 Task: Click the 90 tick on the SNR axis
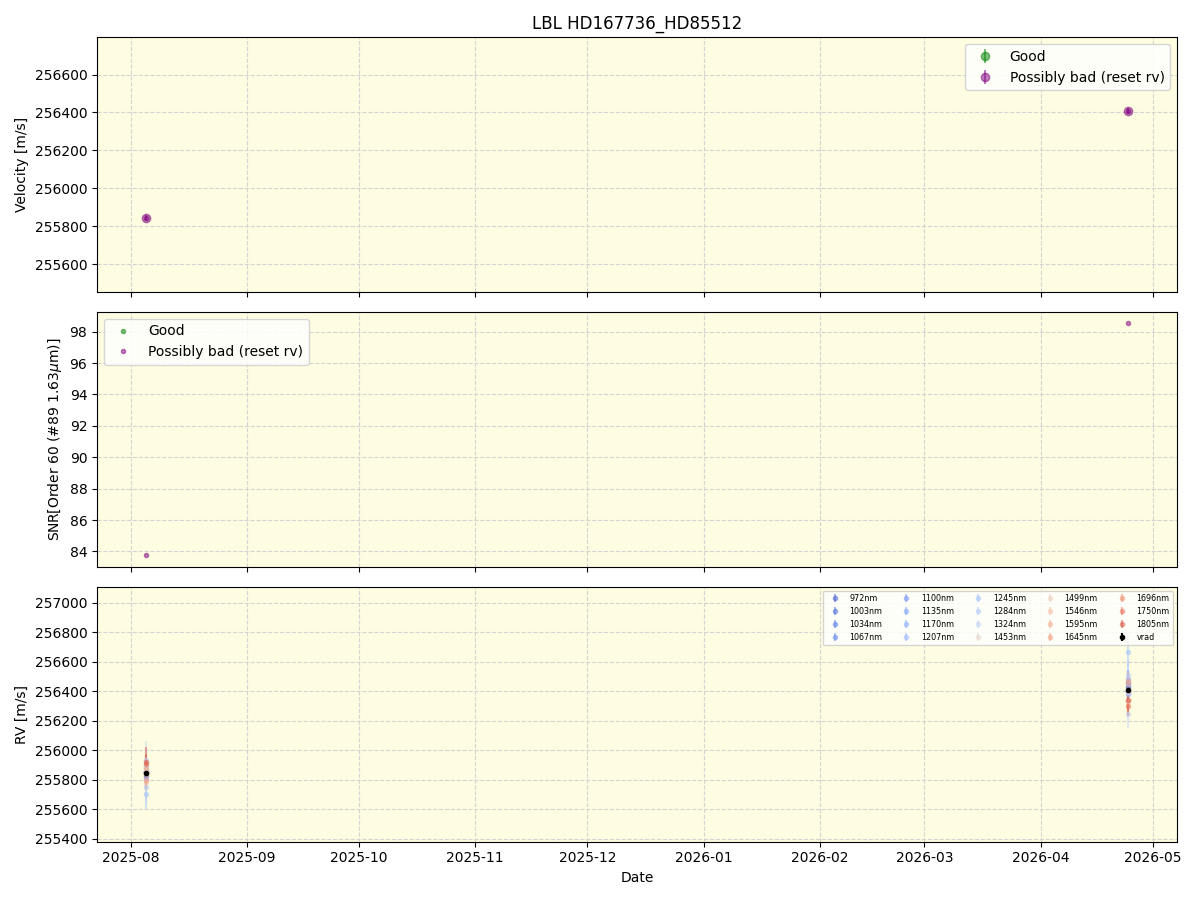tap(80, 458)
